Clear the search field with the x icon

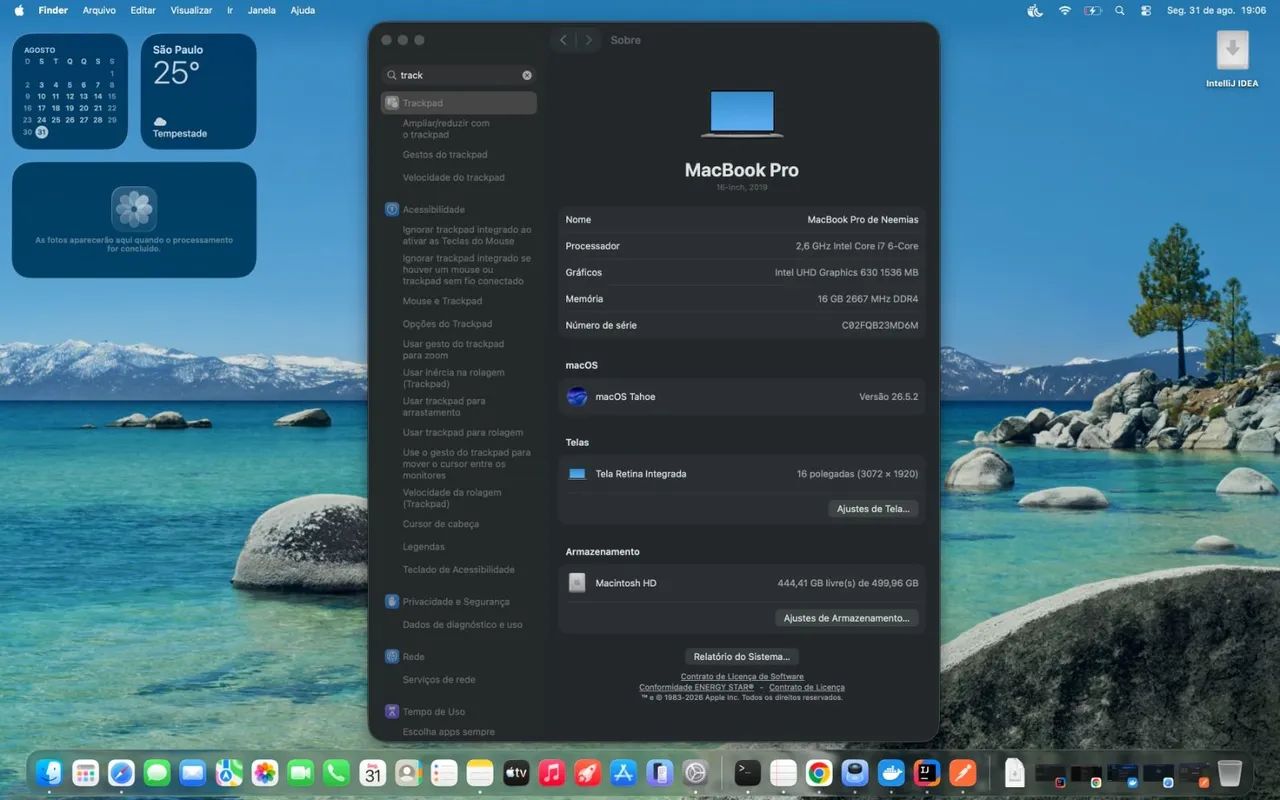coord(527,75)
